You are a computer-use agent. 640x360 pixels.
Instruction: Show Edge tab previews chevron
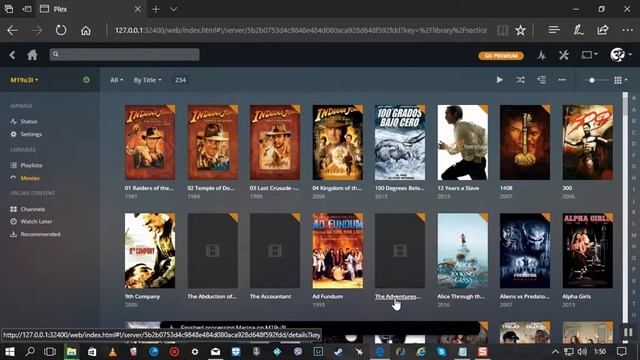coord(173,9)
